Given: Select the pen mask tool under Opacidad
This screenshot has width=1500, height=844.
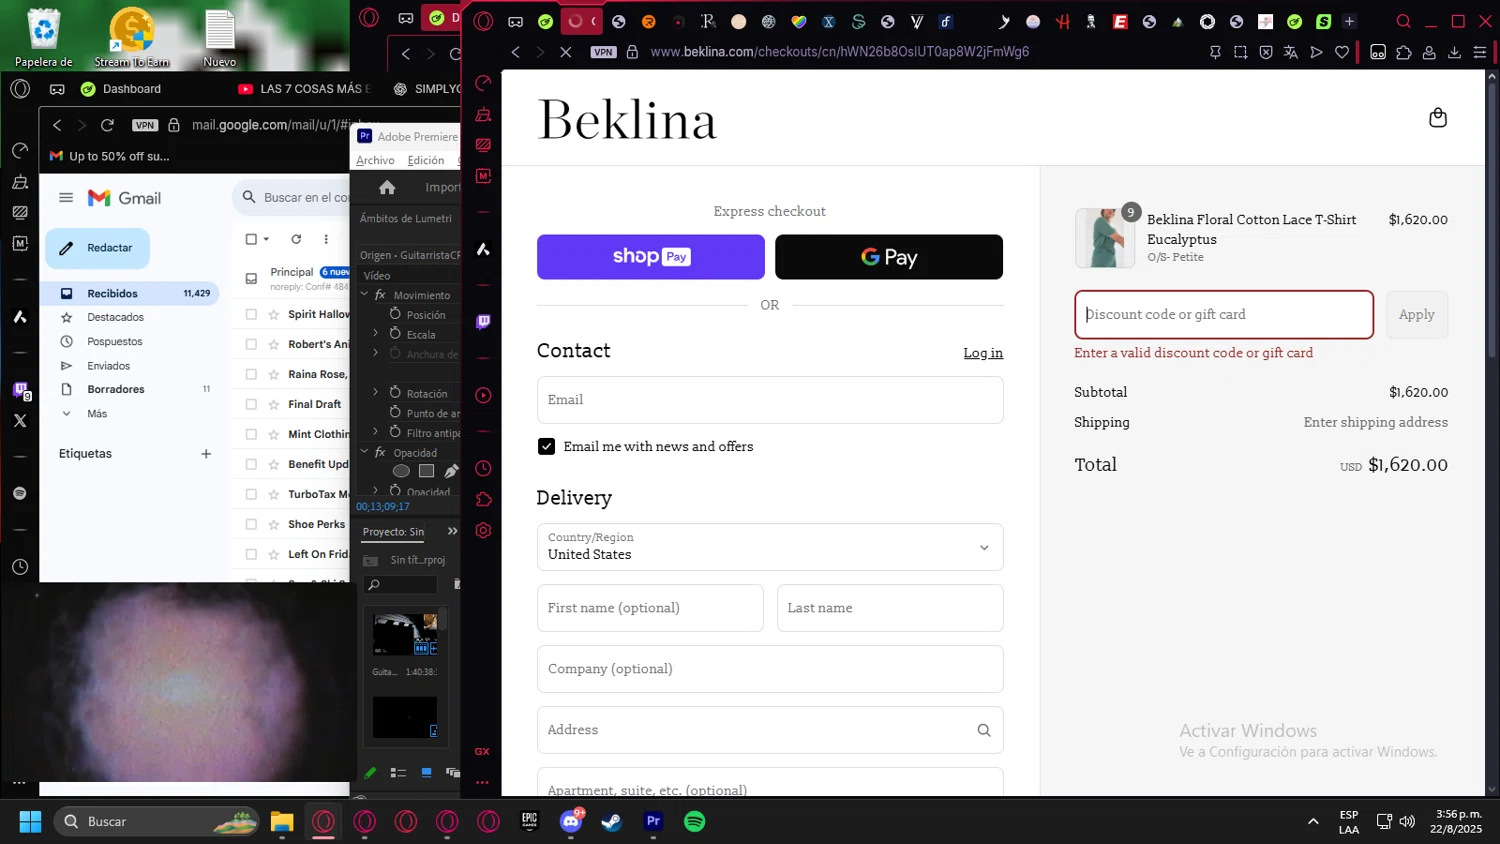Looking at the screenshot, I should (451, 471).
